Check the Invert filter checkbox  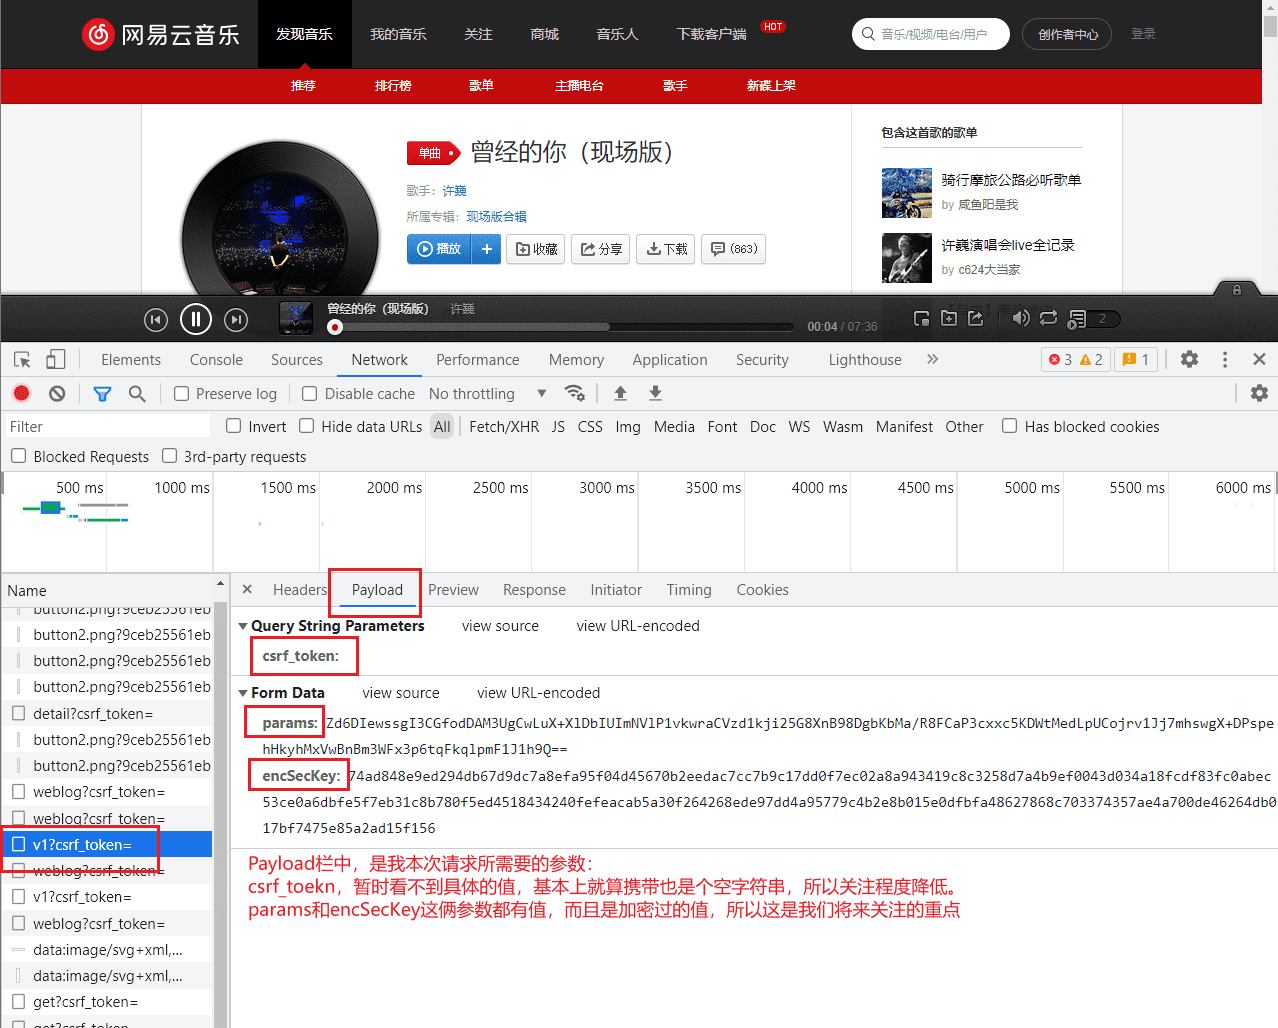point(234,426)
